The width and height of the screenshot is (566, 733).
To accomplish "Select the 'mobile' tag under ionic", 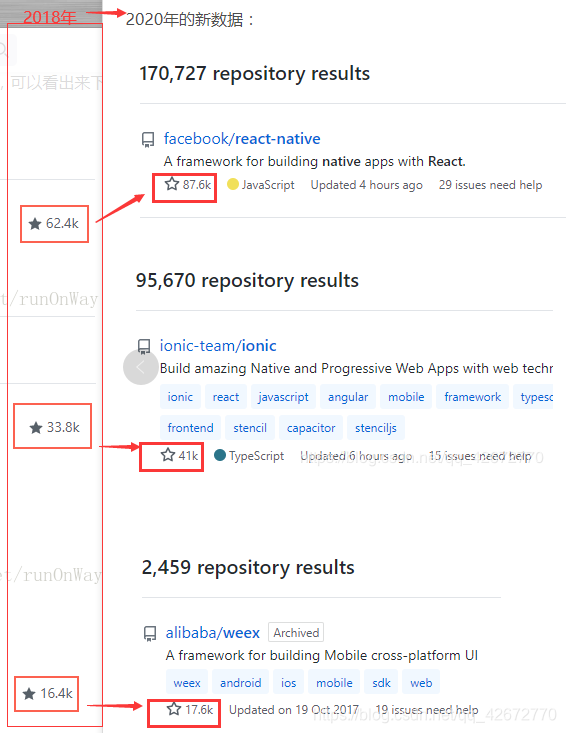I will point(406,397).
